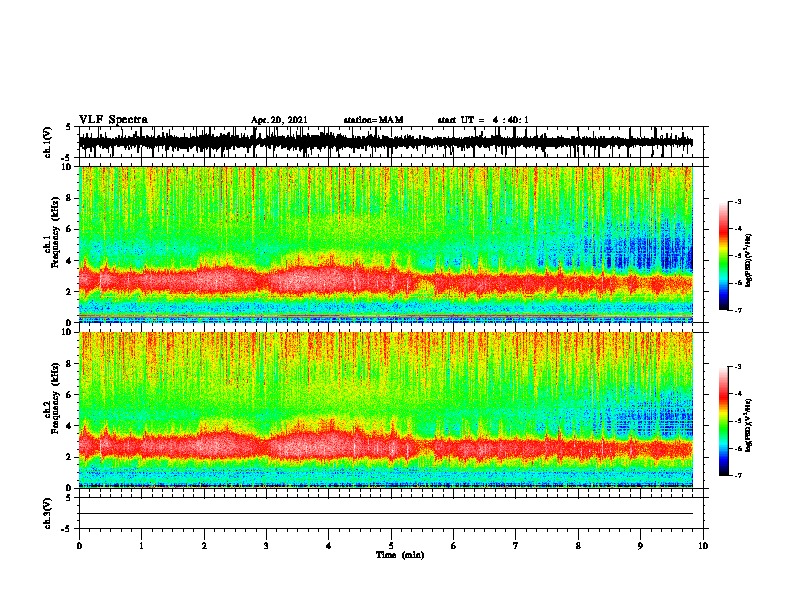Click the black ch.1 voltage waveform trace
Screen dimensions: 792x612
[385, 141]
